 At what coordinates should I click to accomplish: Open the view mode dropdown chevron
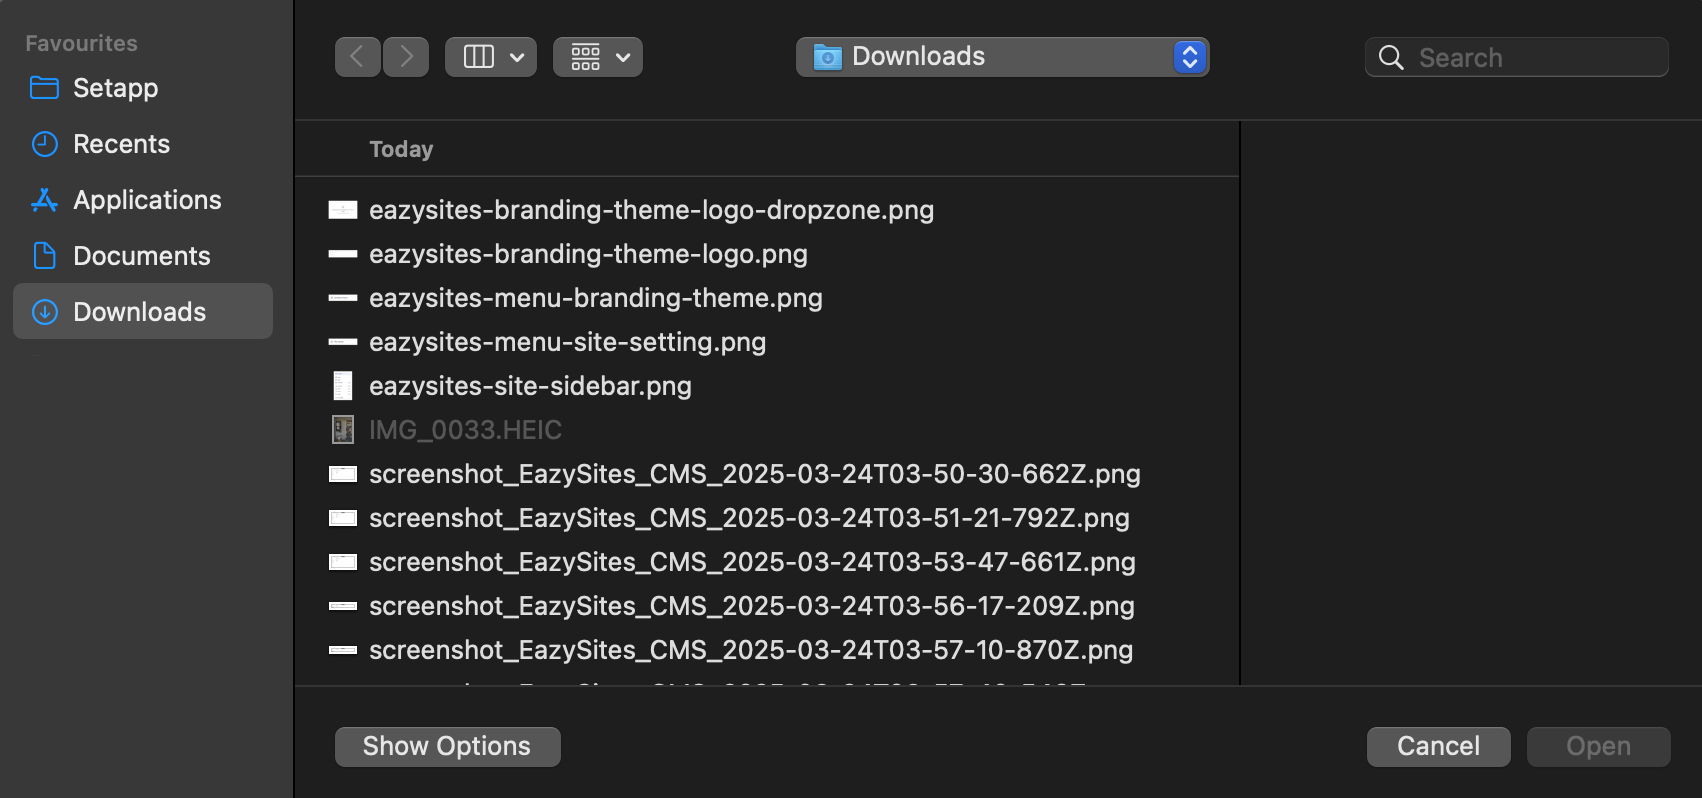(x=517, y=57)
